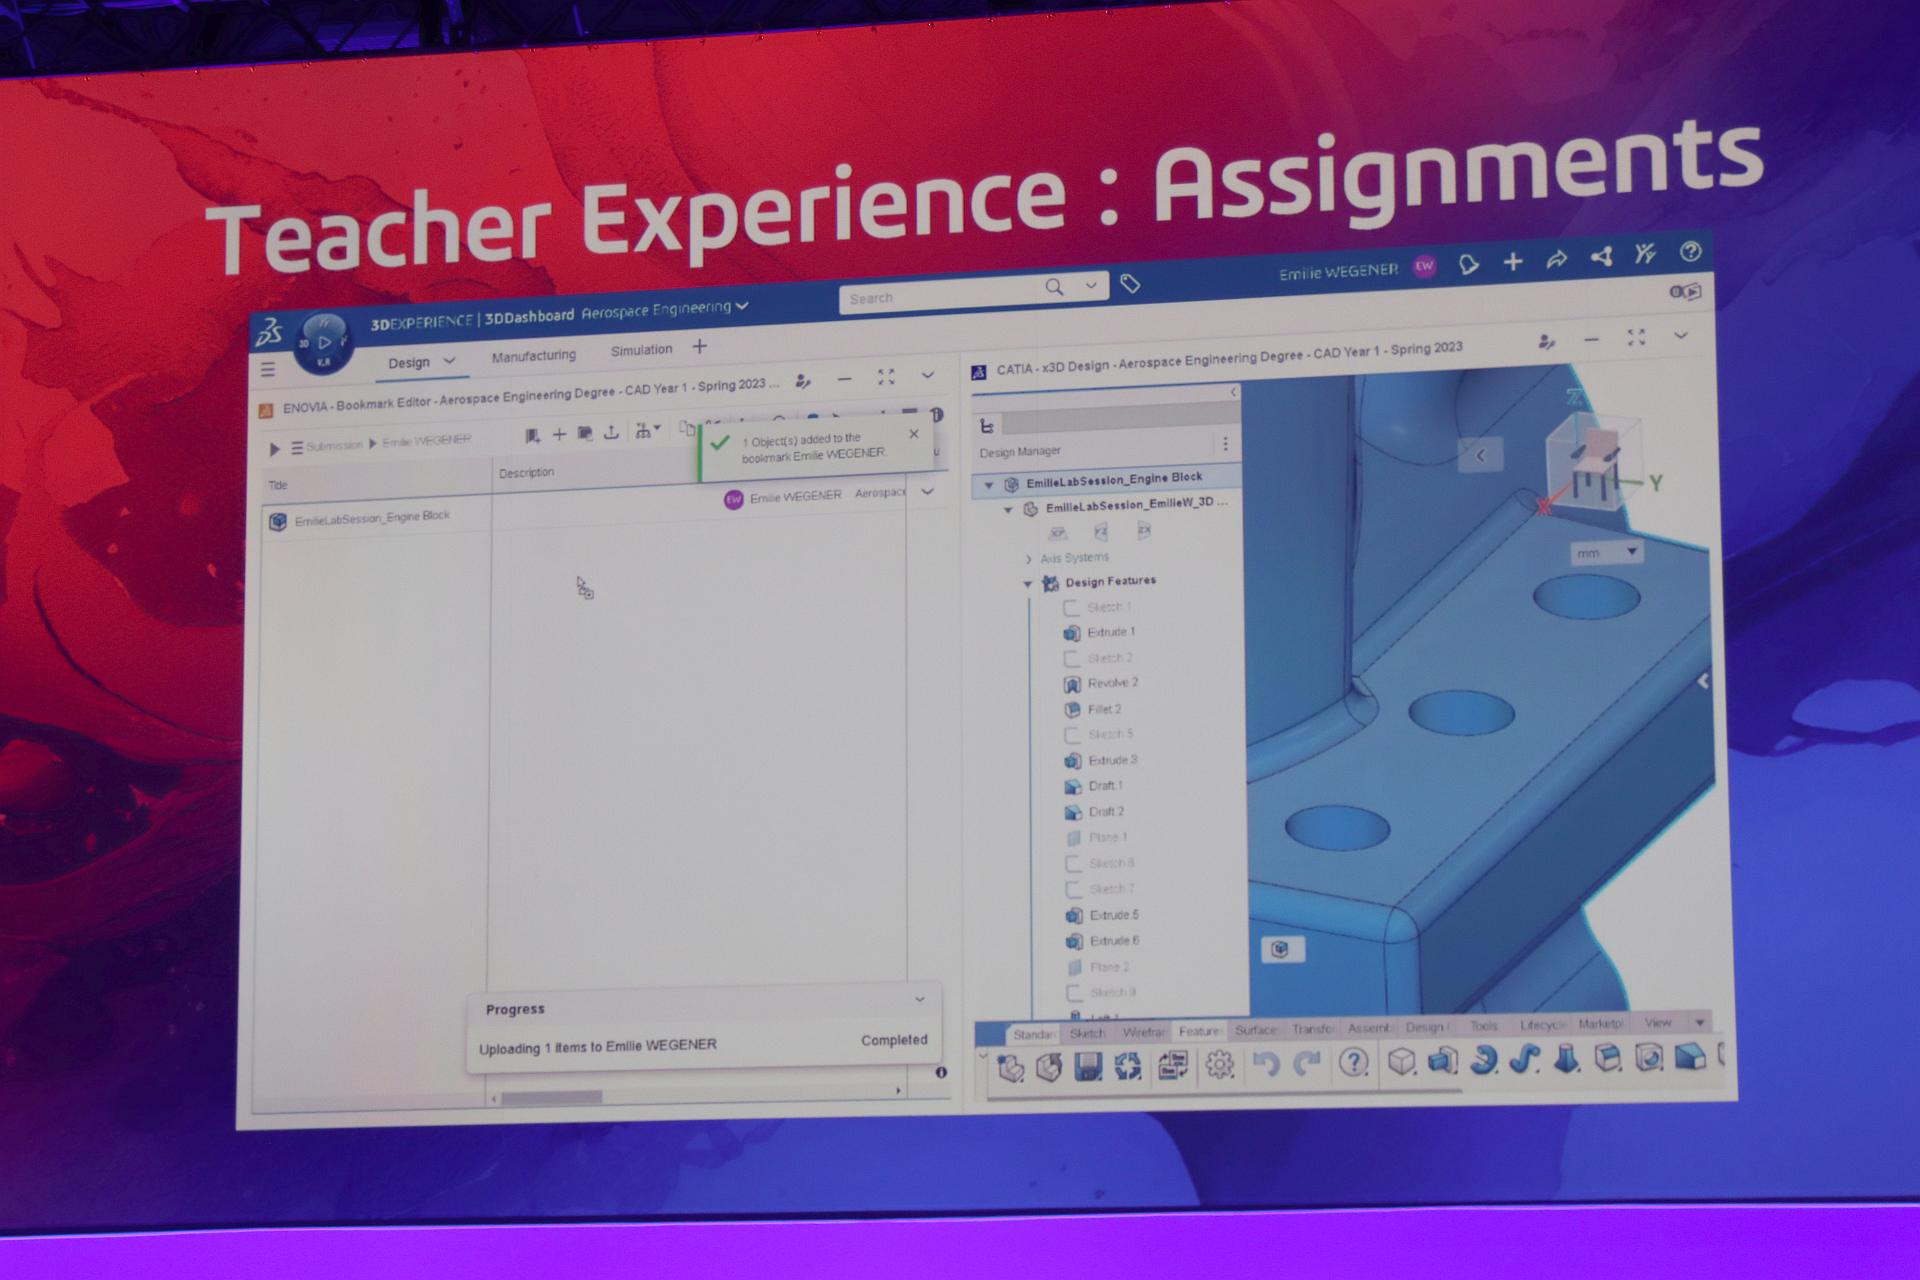Viewport: 1920px width, 1280px height.
Task: Click the Search input field
Action: (x=943, y=297)
